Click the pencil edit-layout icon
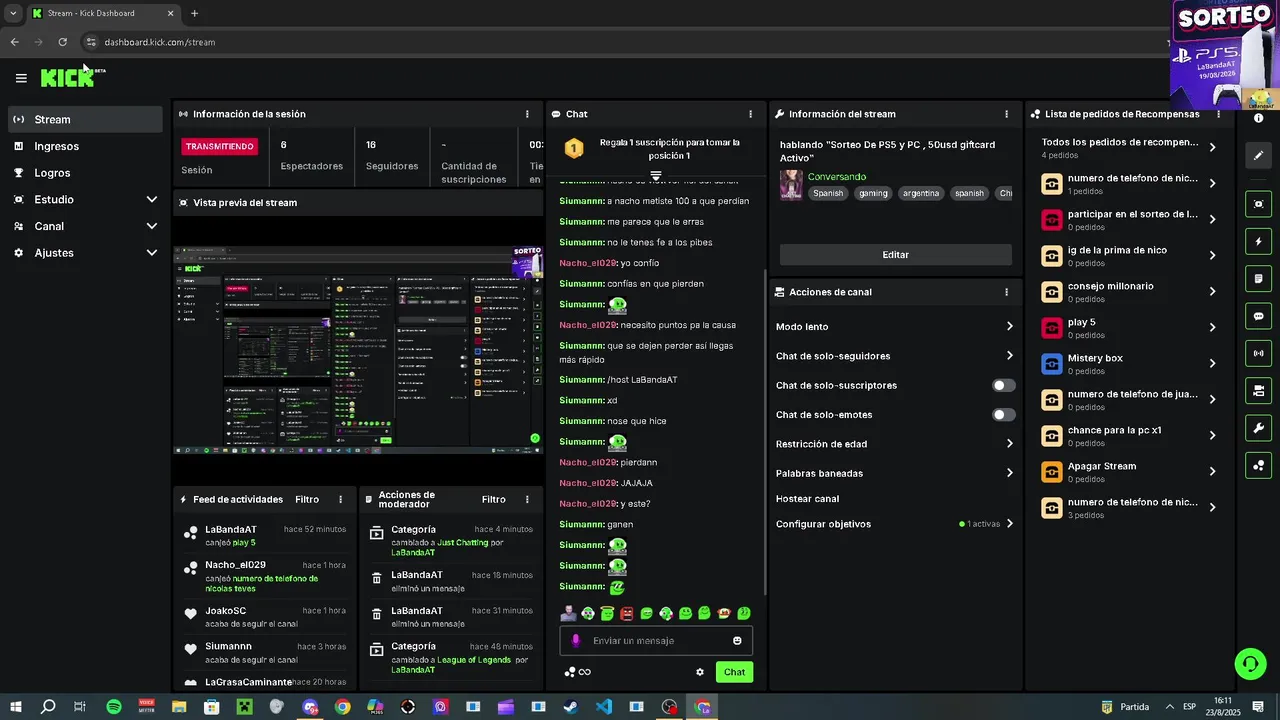Screen dimensions: 1280x720 click(1259, 155)
